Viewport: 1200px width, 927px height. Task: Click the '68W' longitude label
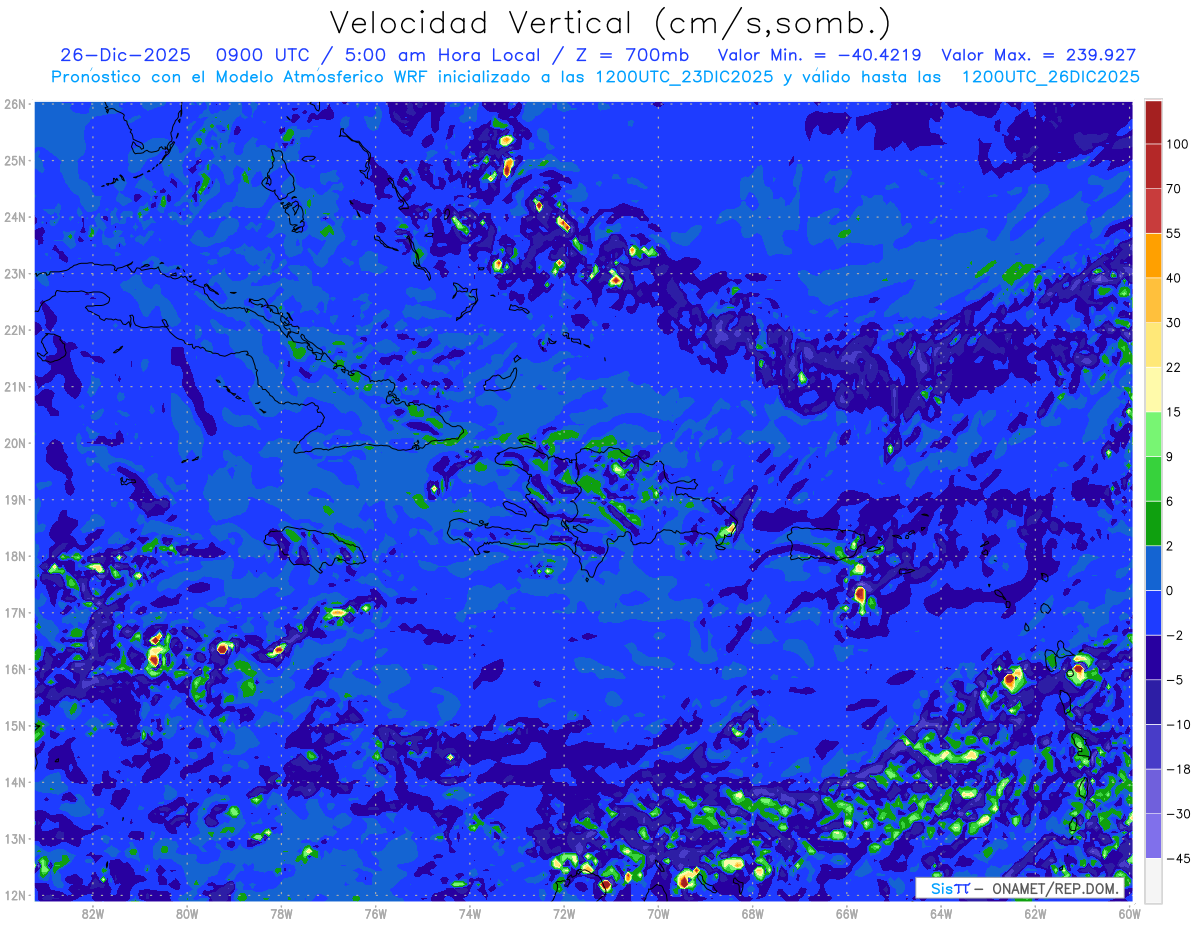[752, 913]
